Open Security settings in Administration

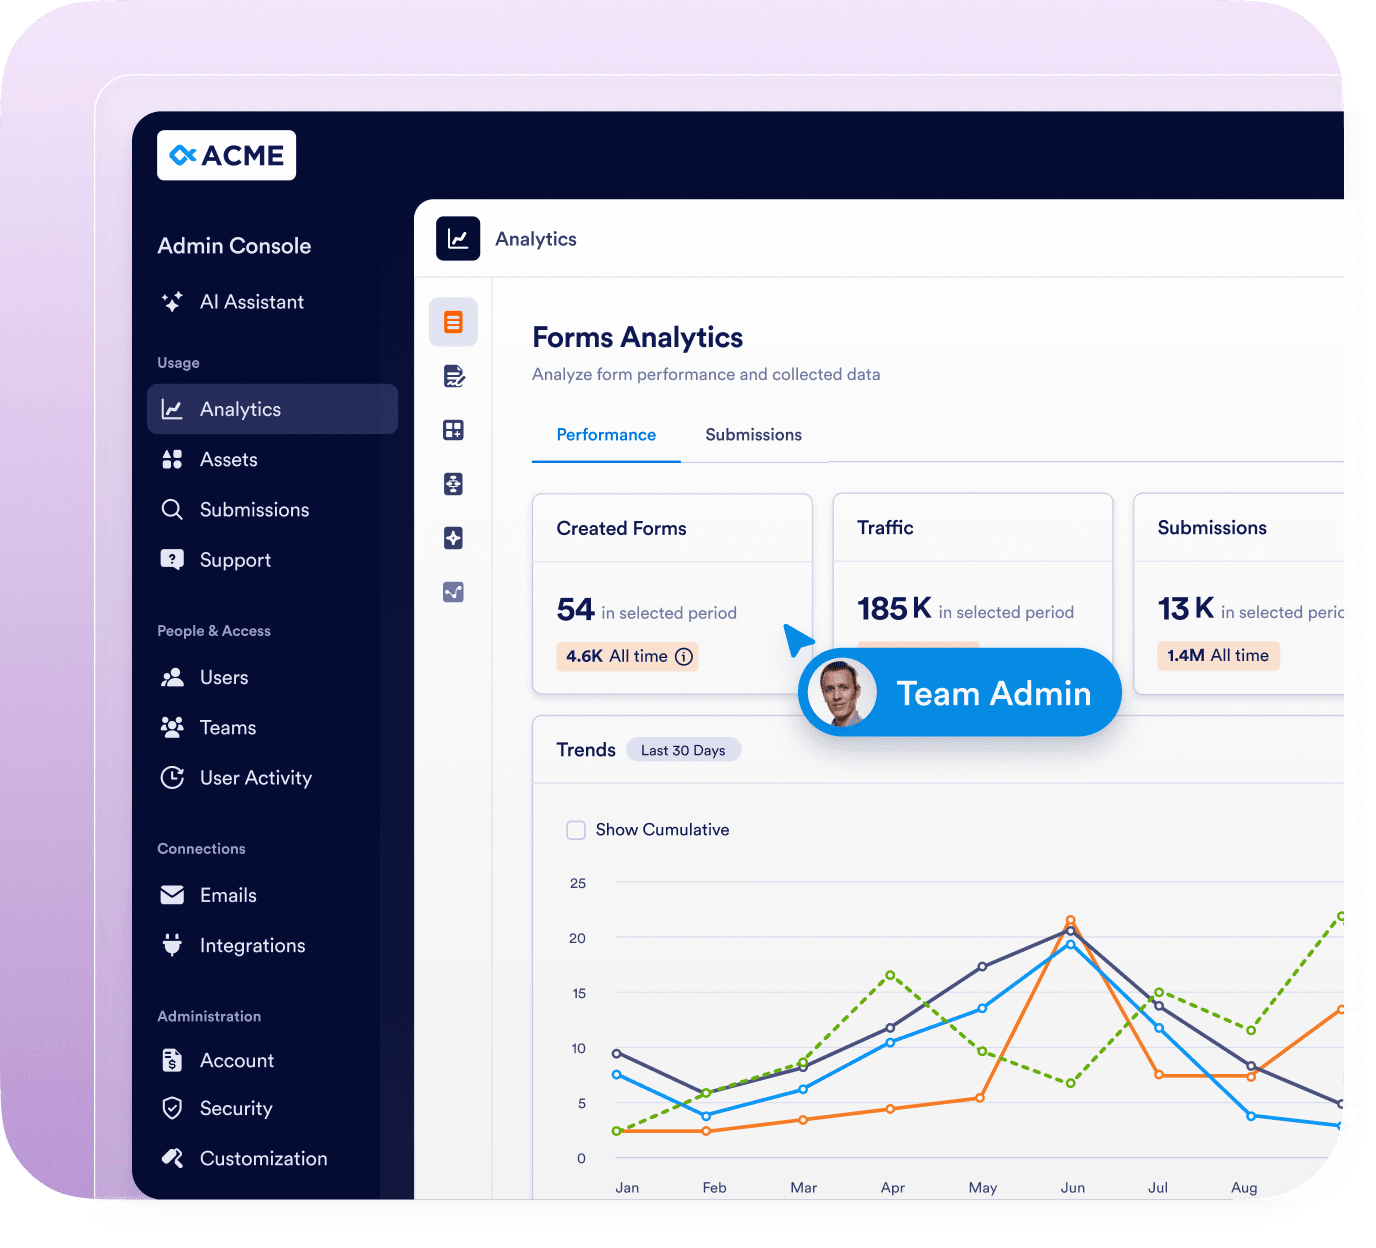pyautogui.click(x=236, y=1108)
